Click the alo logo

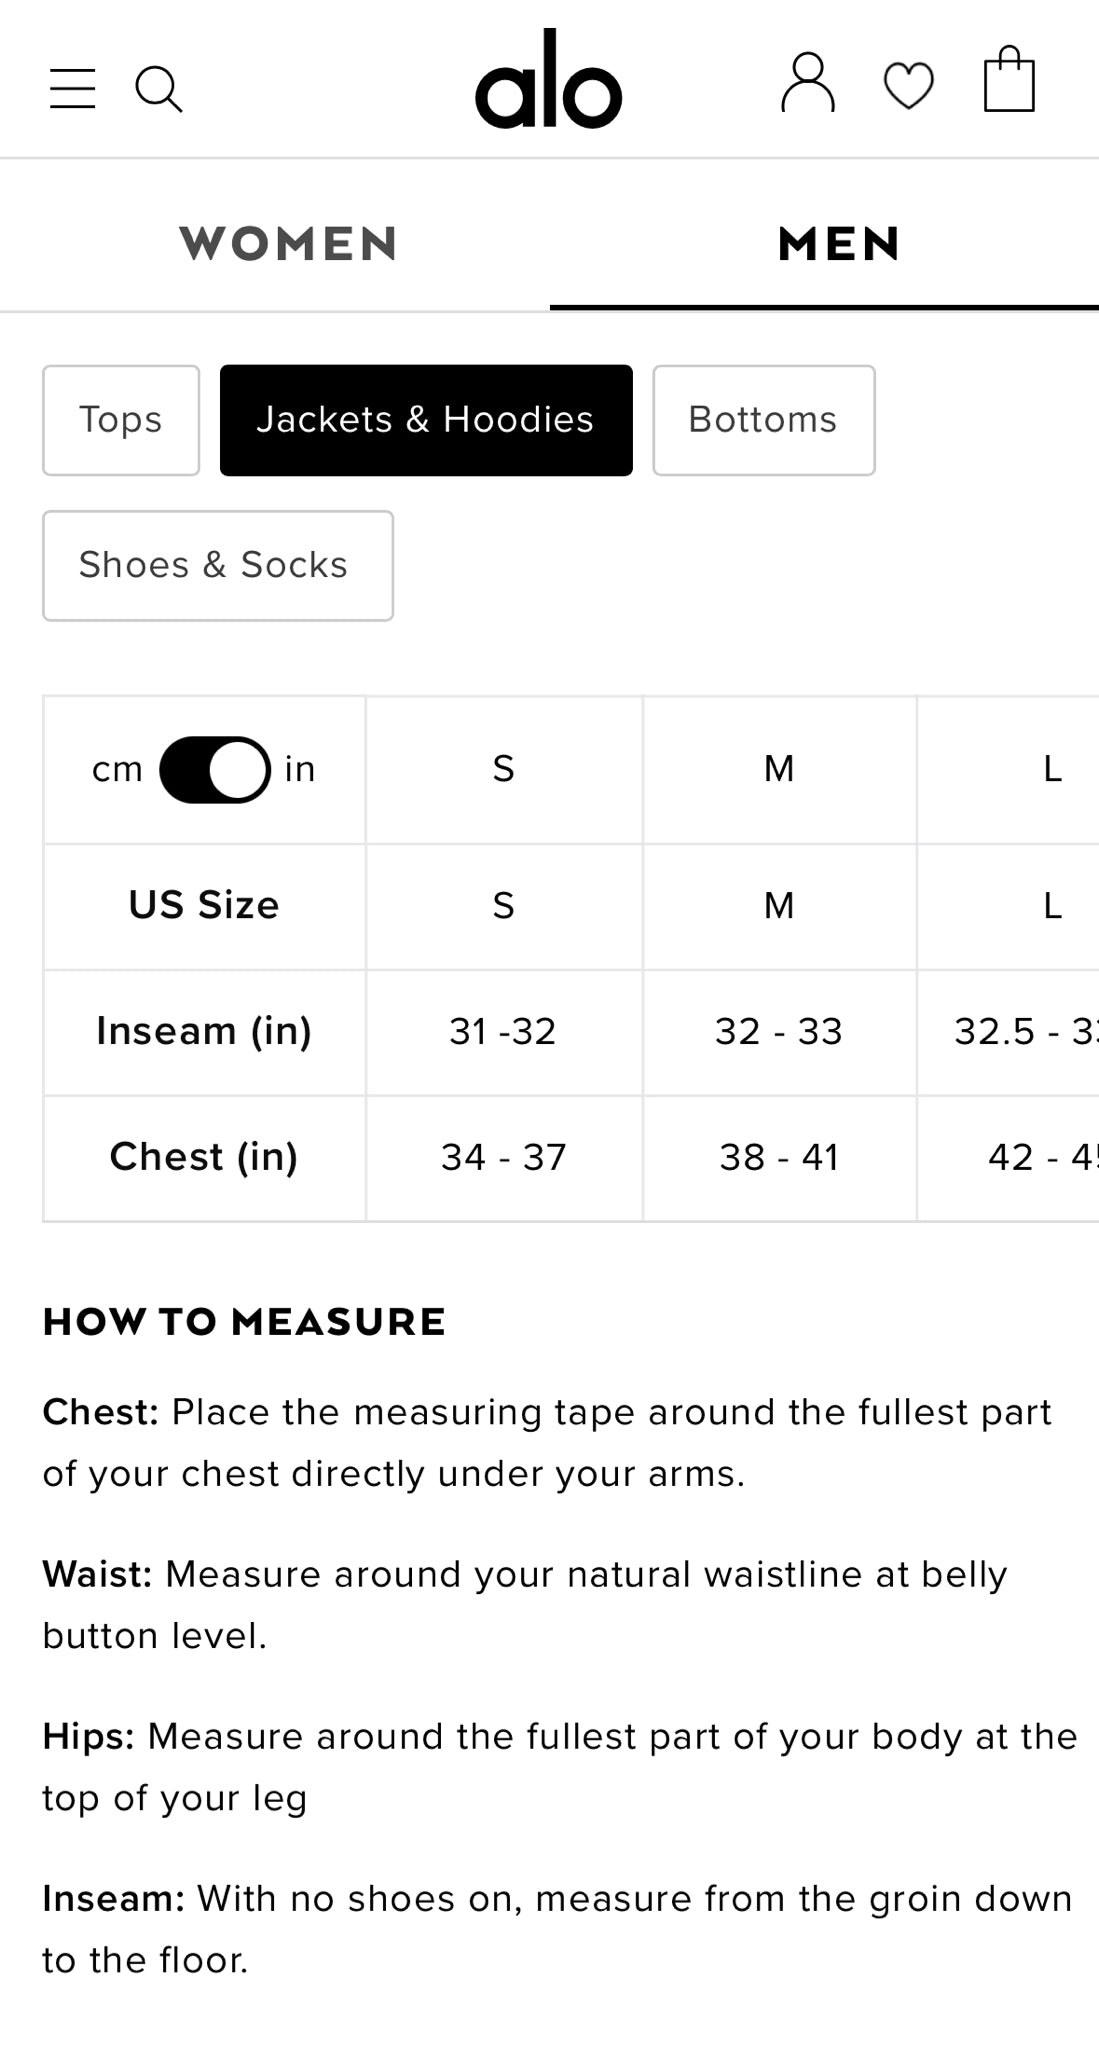point(548,82)
